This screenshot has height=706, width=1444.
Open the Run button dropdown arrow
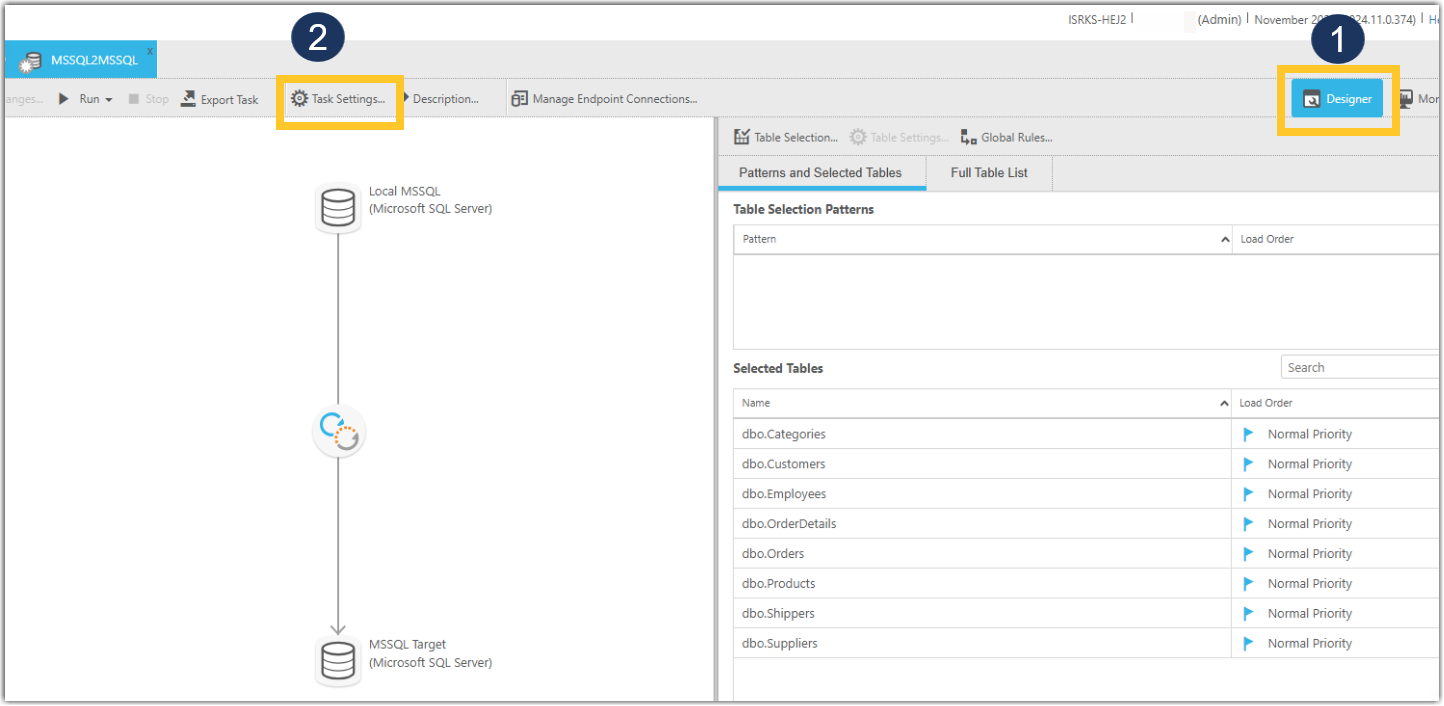point(110,98)
